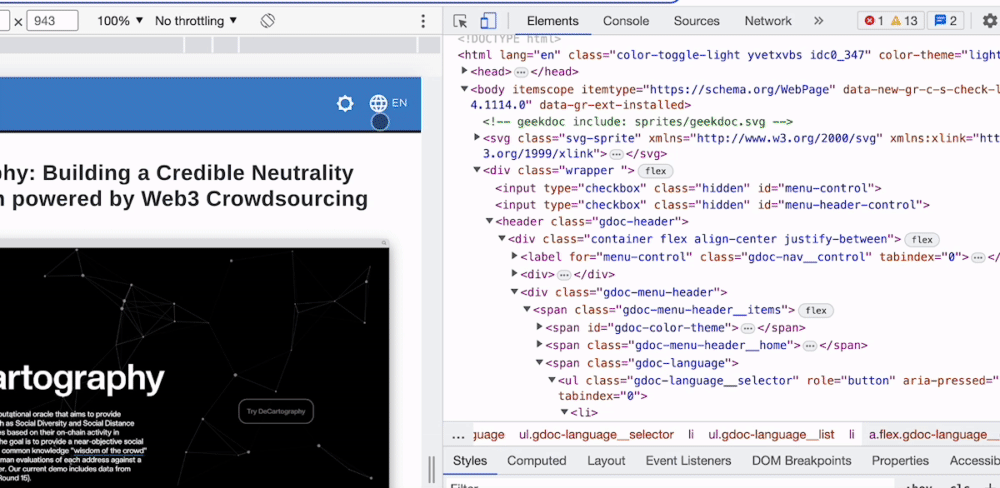This screenshot has width=1000, height=488.
Task: Show more DevTools tabs chevron
Action: (819, 21)
